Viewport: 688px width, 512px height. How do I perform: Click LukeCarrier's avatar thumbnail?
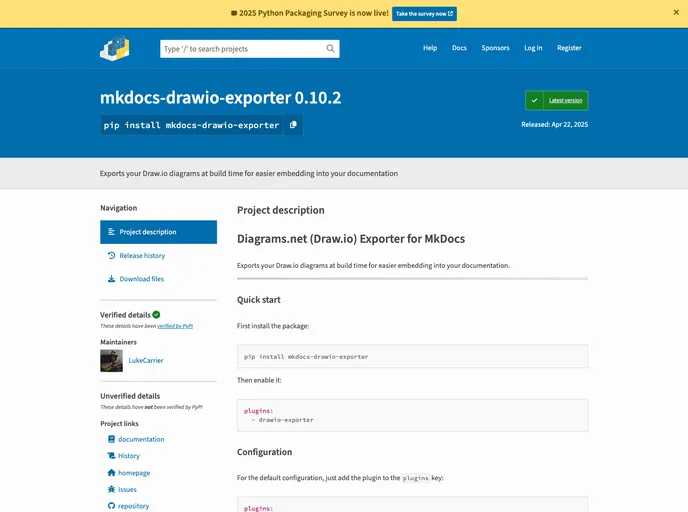(111, 361)
